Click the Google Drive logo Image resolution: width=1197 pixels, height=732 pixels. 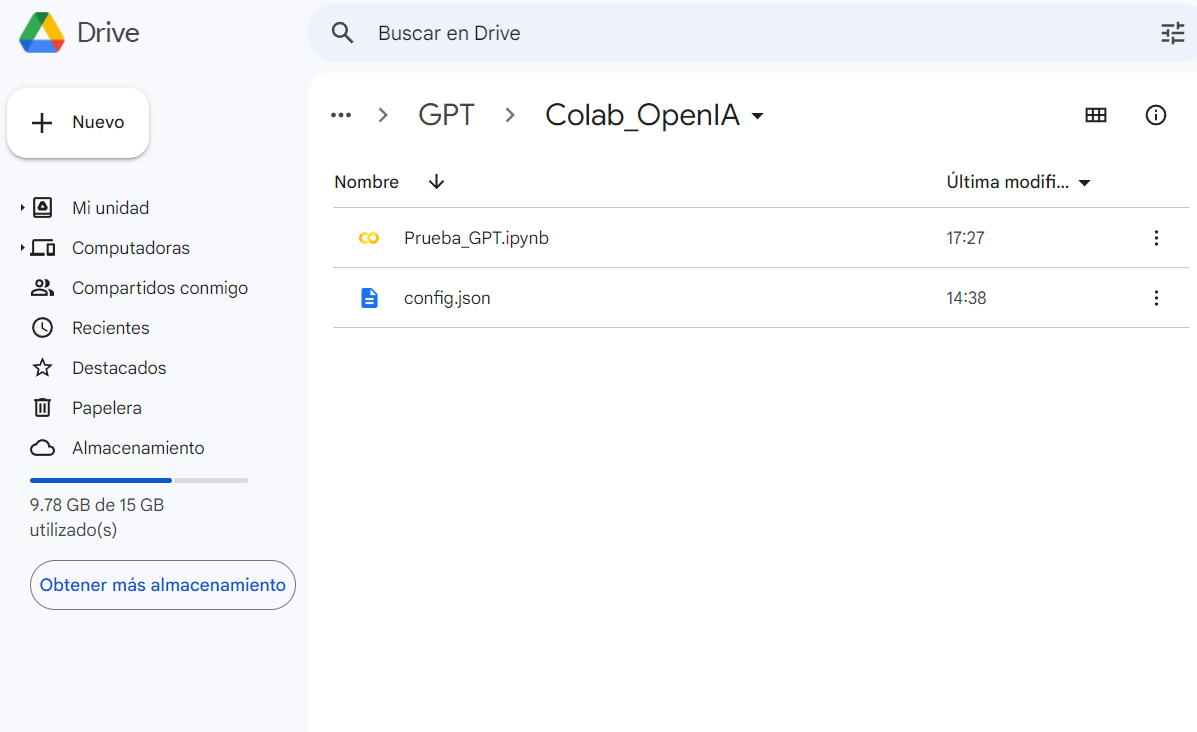coord(40,32)
